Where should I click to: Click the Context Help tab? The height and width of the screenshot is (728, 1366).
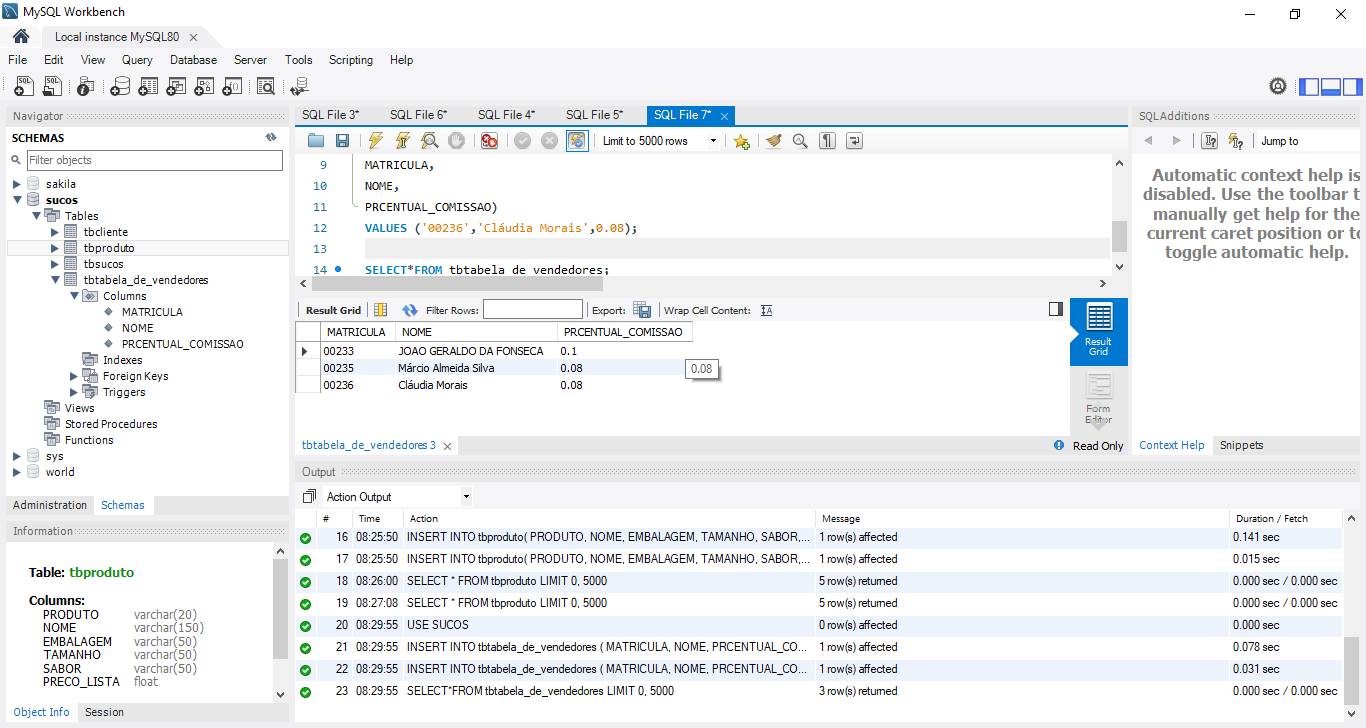(x=1171, y=445)
